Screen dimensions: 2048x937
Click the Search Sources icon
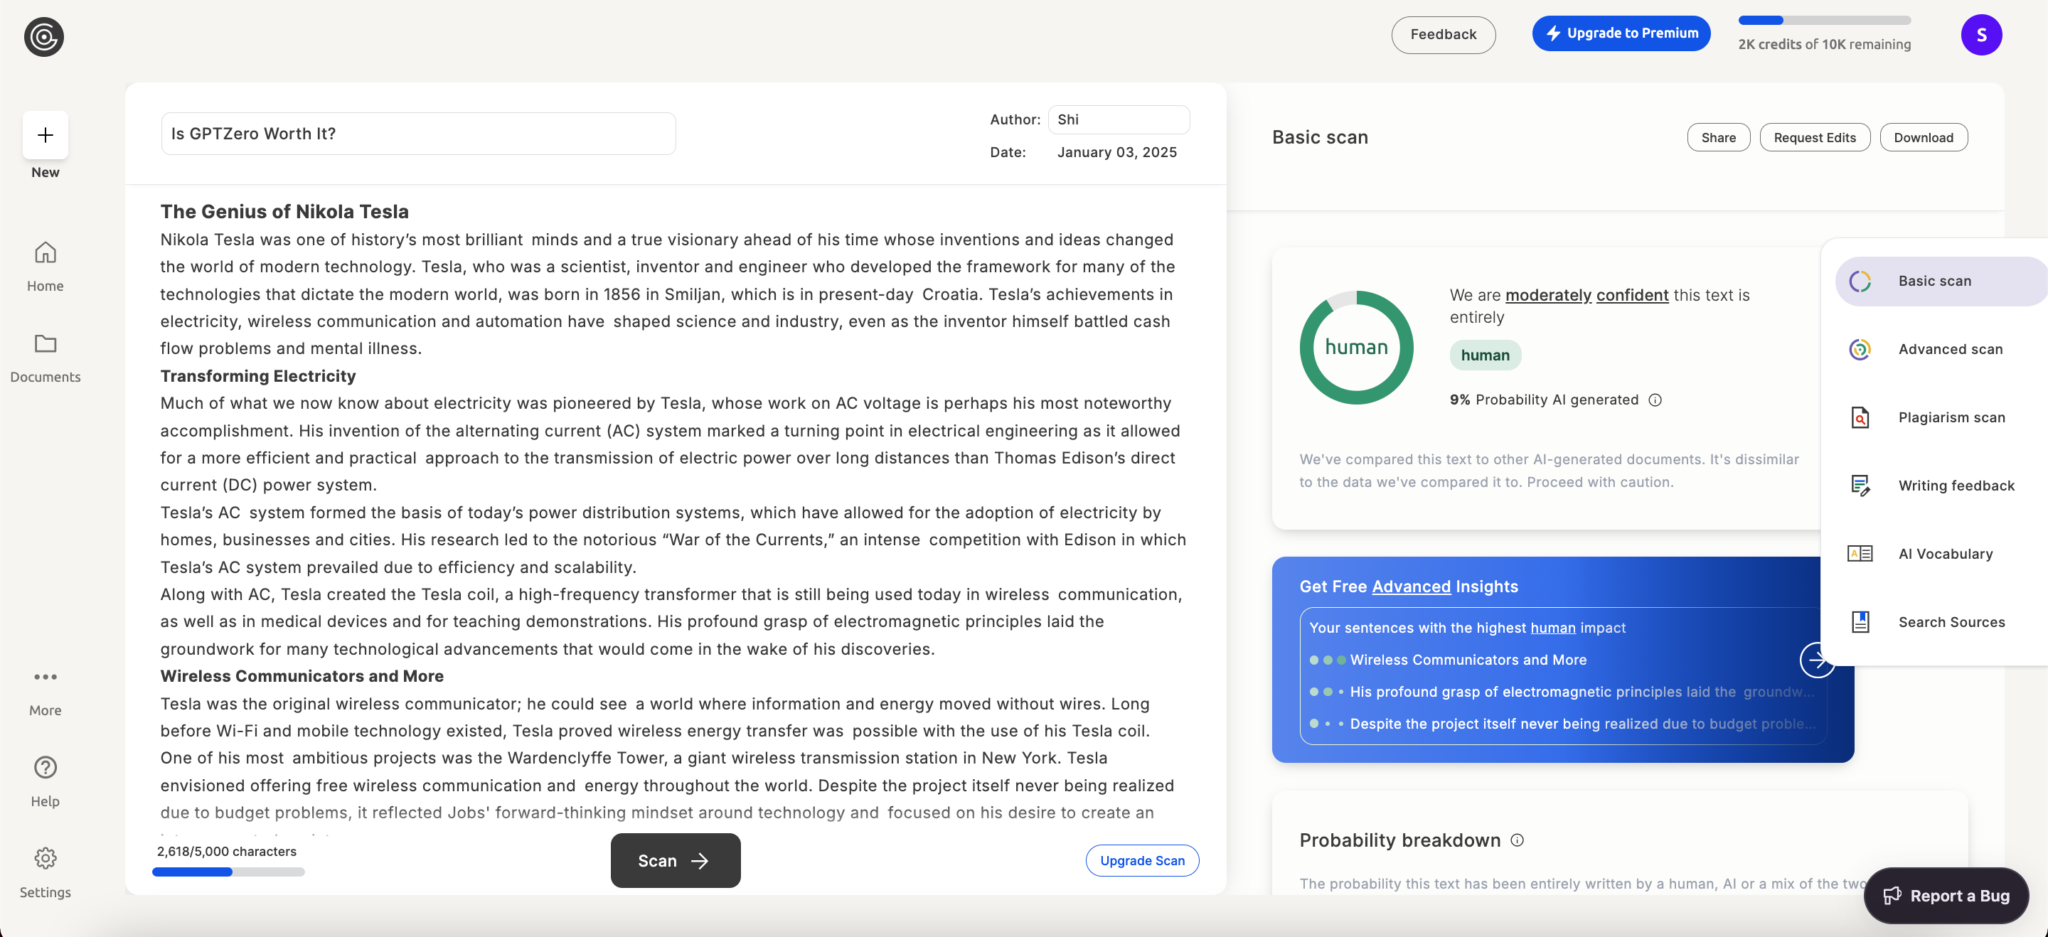1860,621
